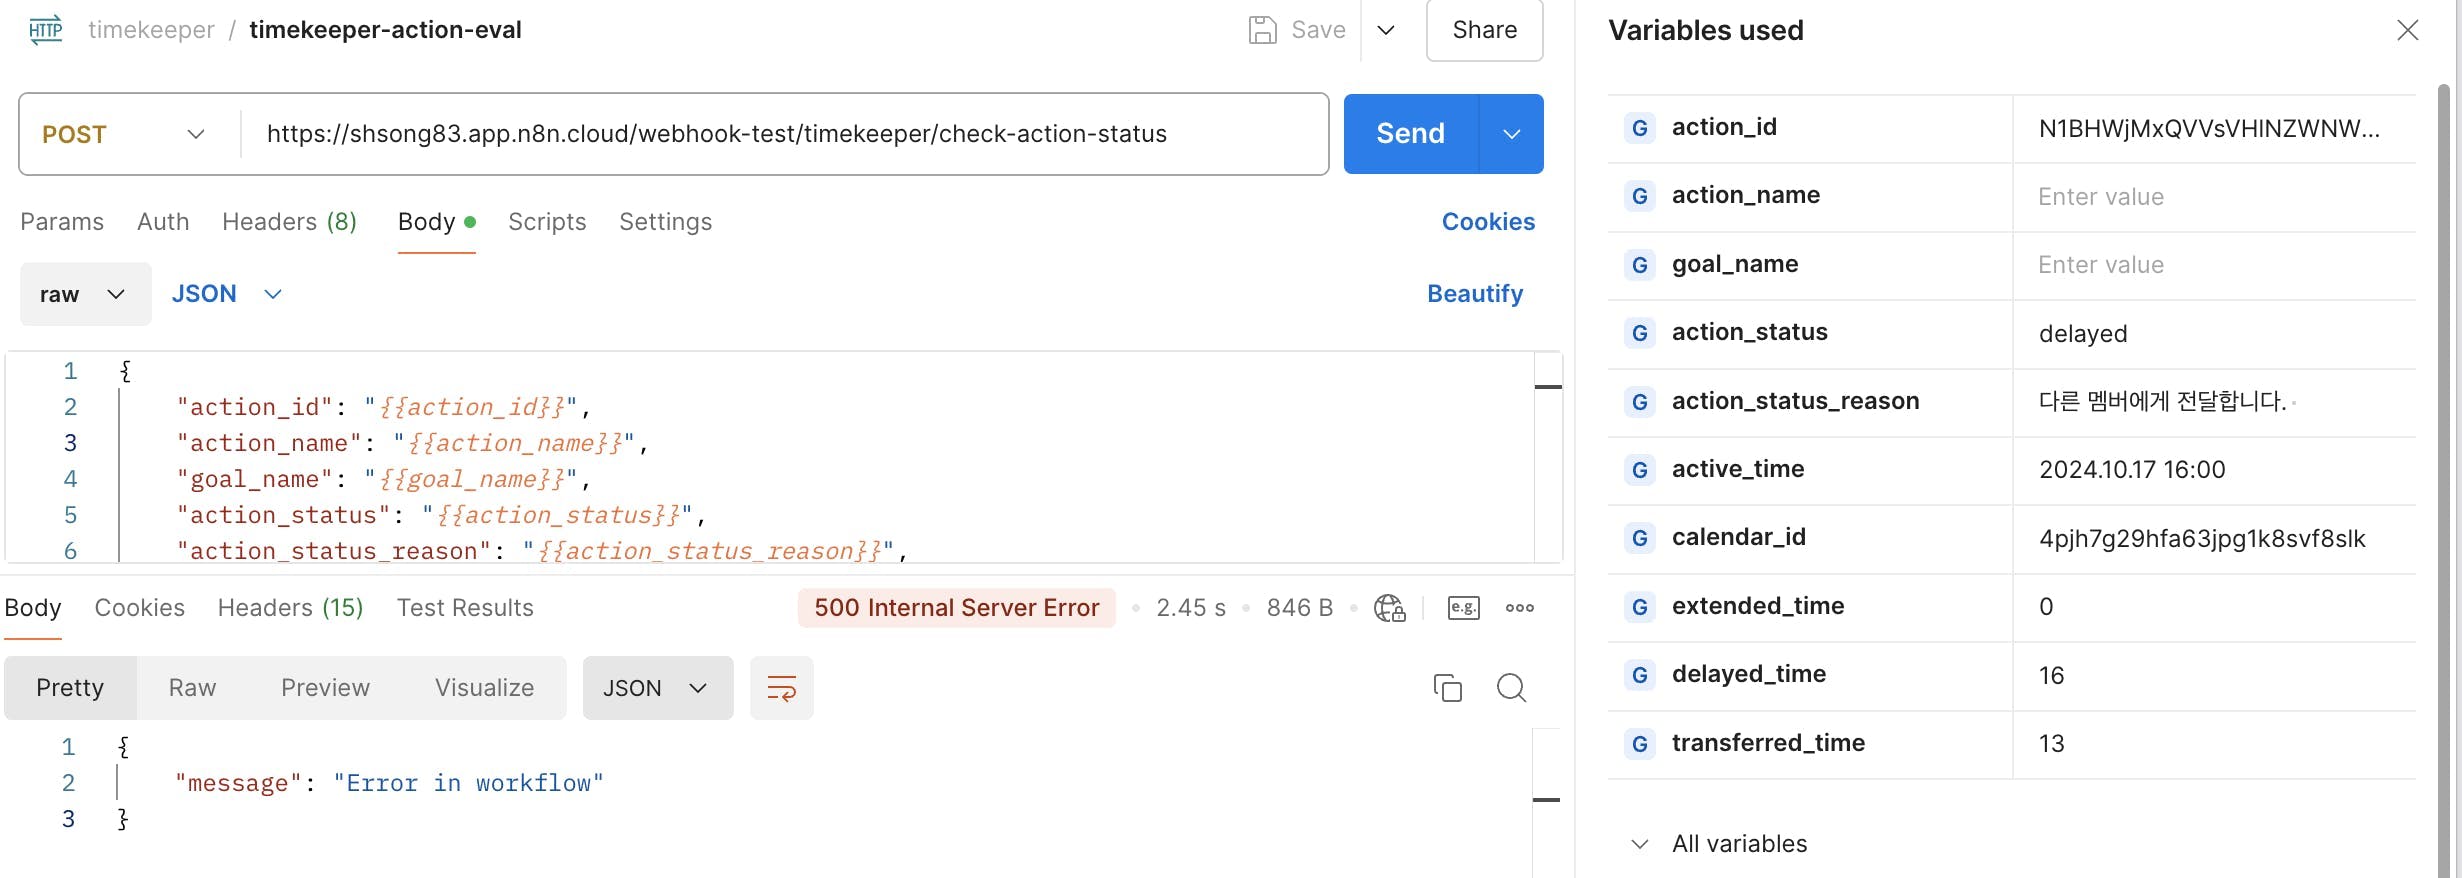Open the raw body type dropdown
The image size is (2462, 878).
coord(84,294)
